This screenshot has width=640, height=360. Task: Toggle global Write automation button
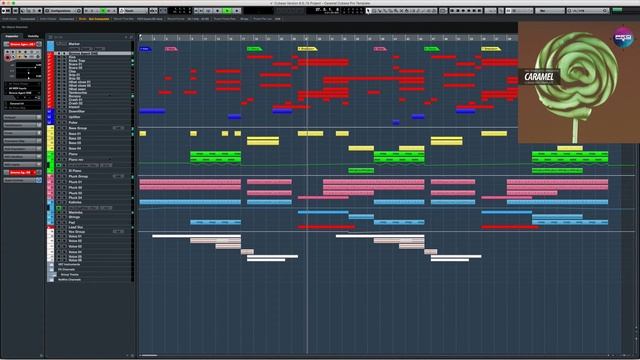pyautogui.click(x=109, y=11)
